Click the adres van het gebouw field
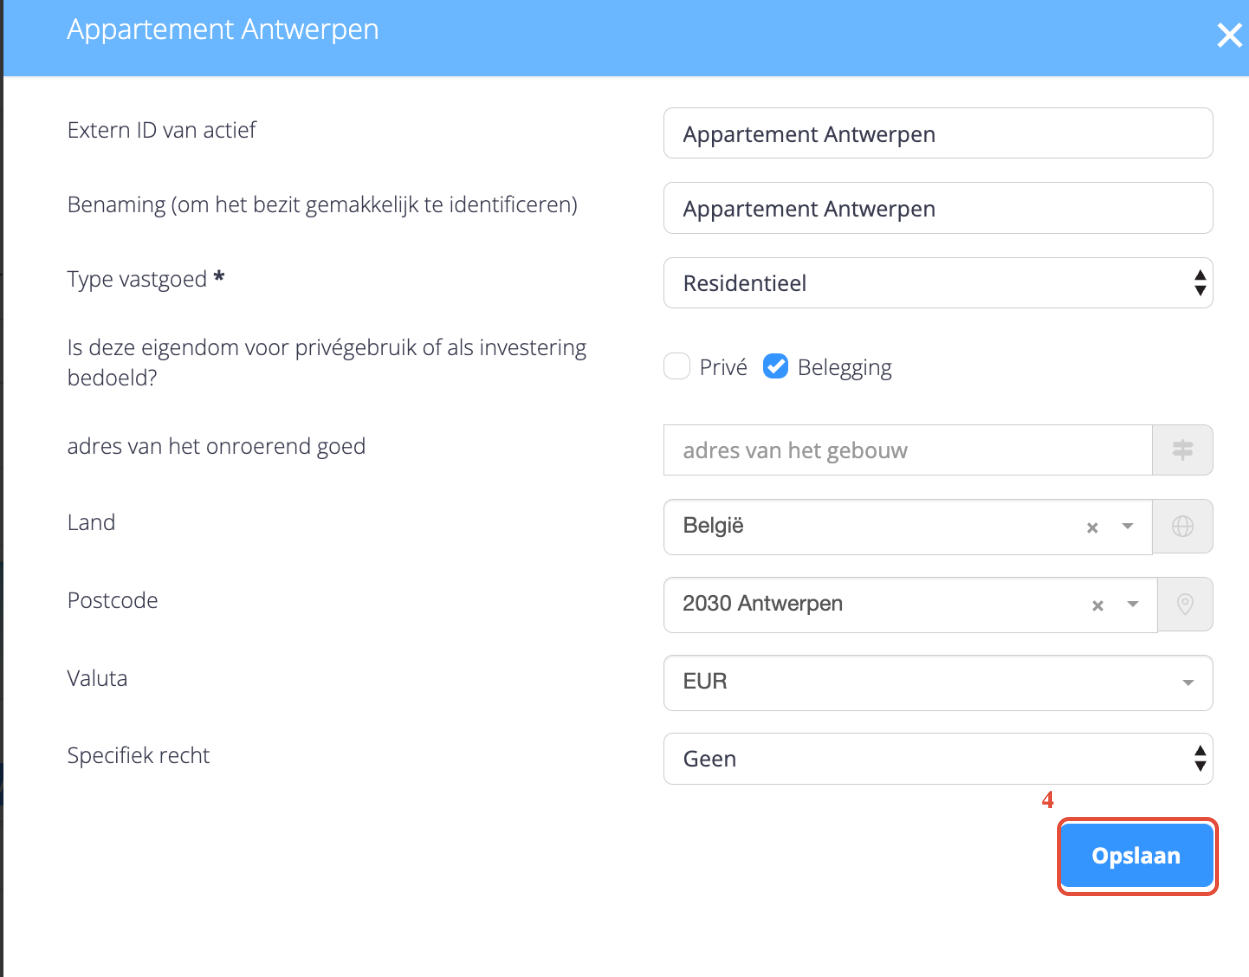Image resolution: width=1249 pixels, height=977 pixels. (x=907, y=450)
